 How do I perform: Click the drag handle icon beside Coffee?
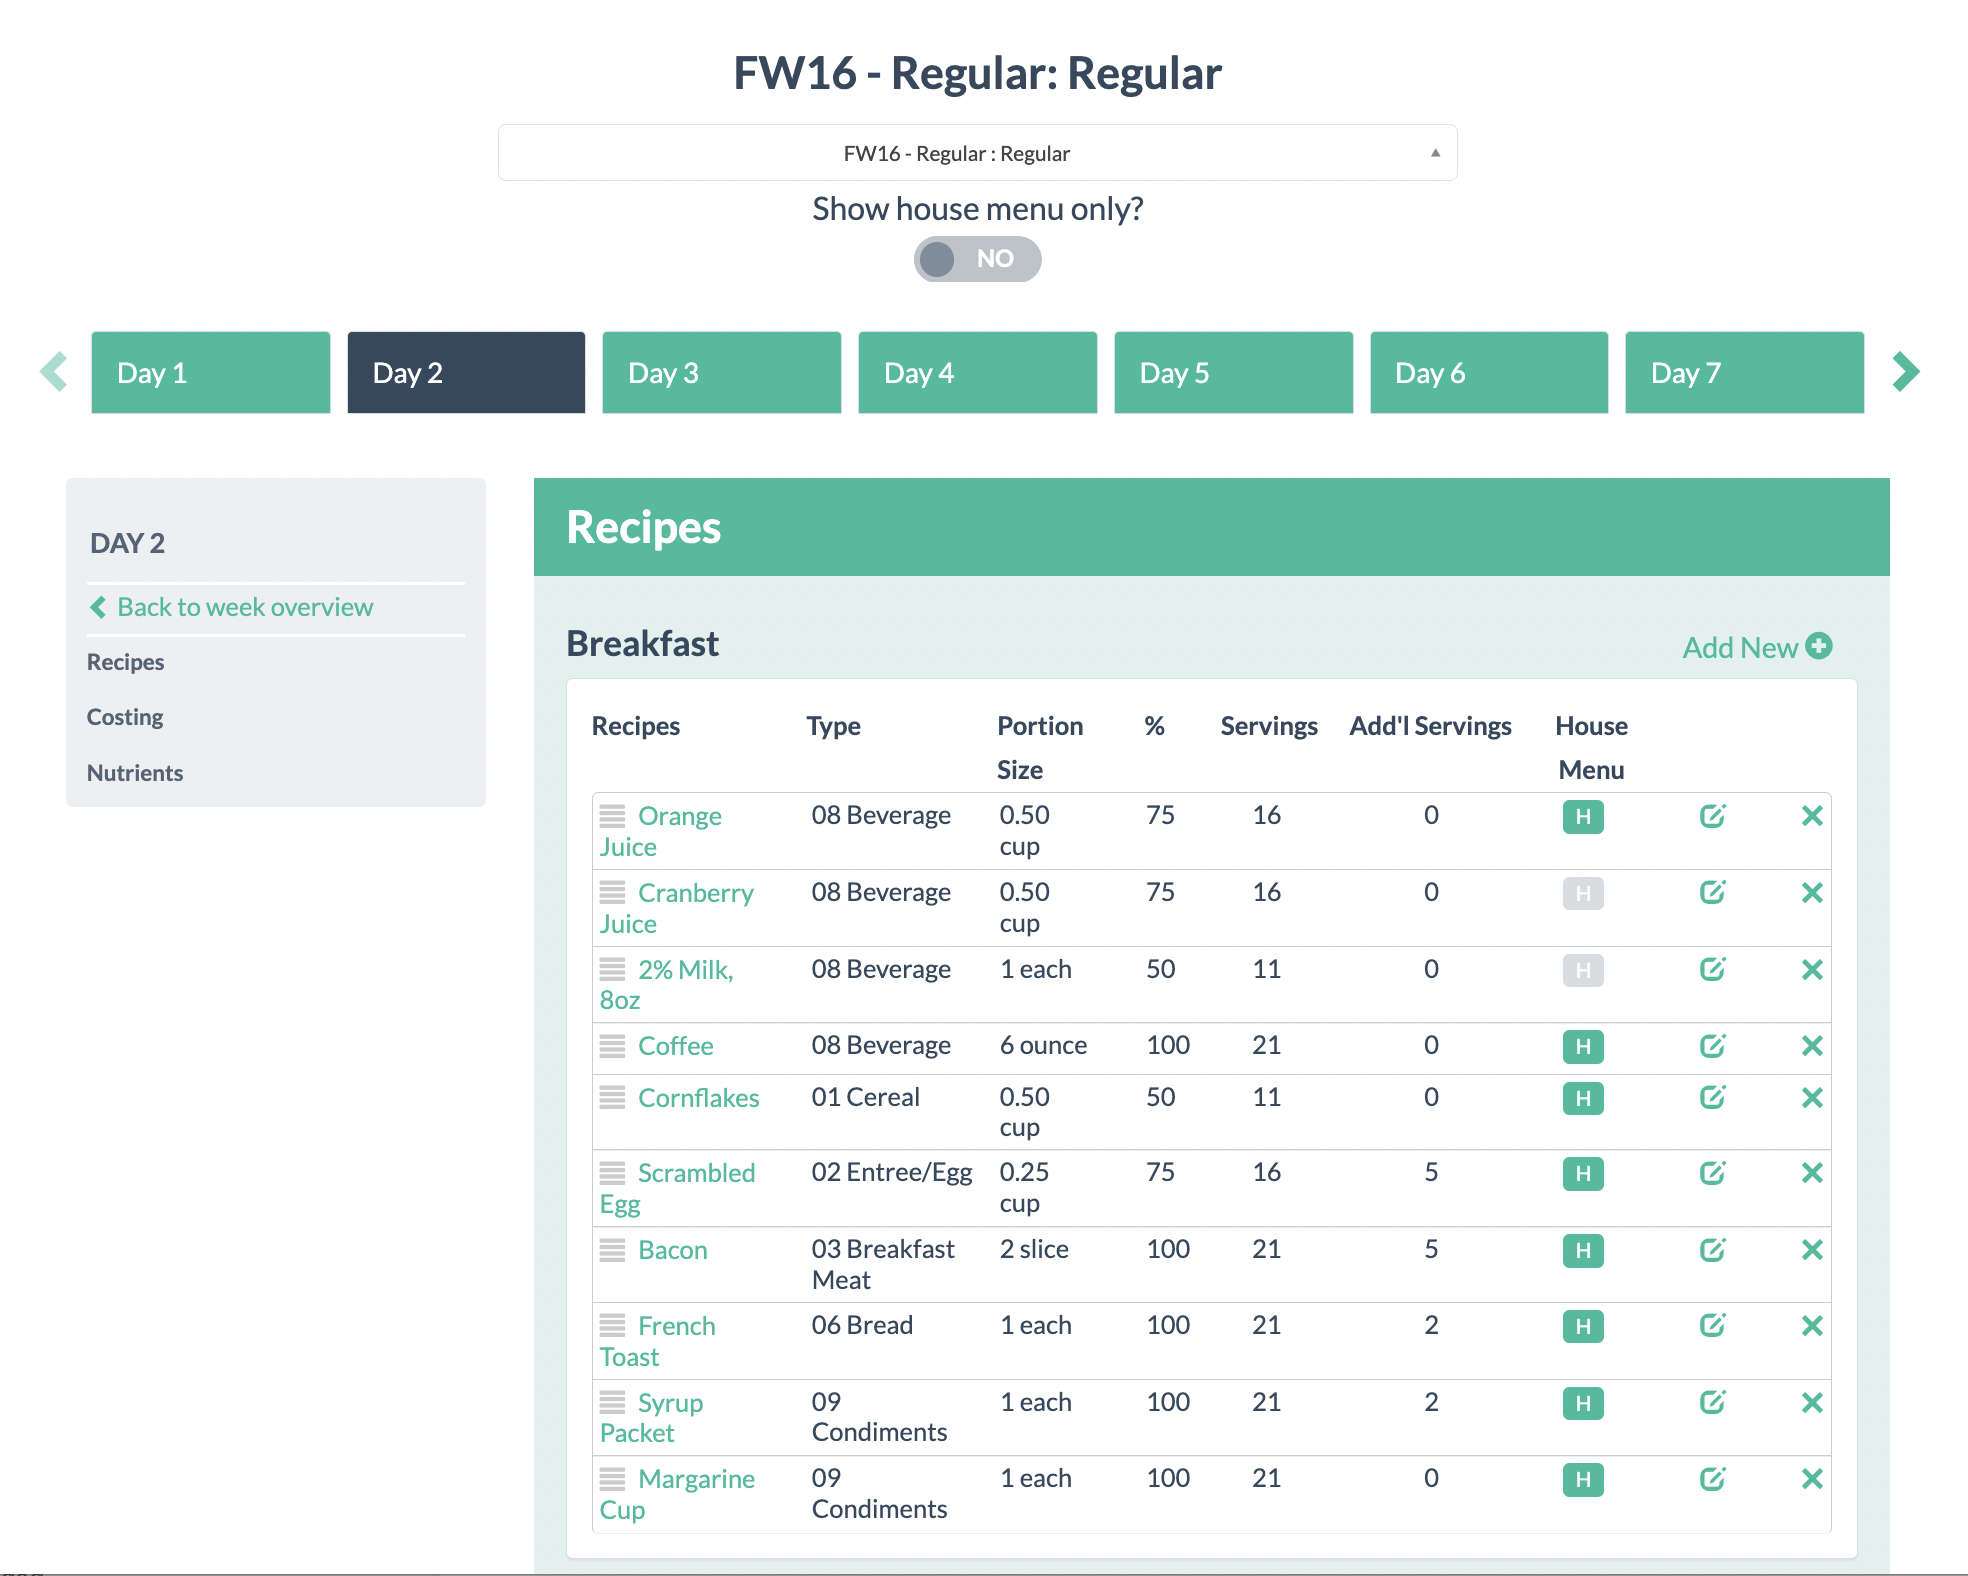click(612, 1046)
